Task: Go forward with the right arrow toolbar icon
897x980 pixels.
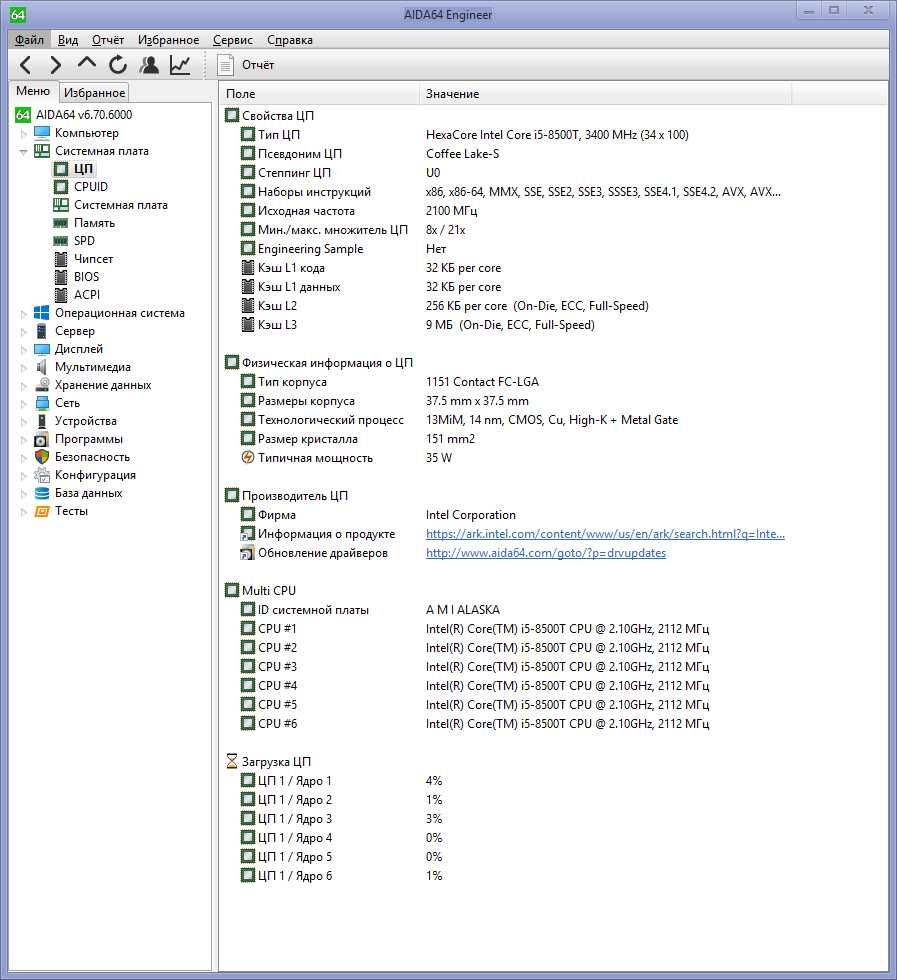Action: click(56, 65)
